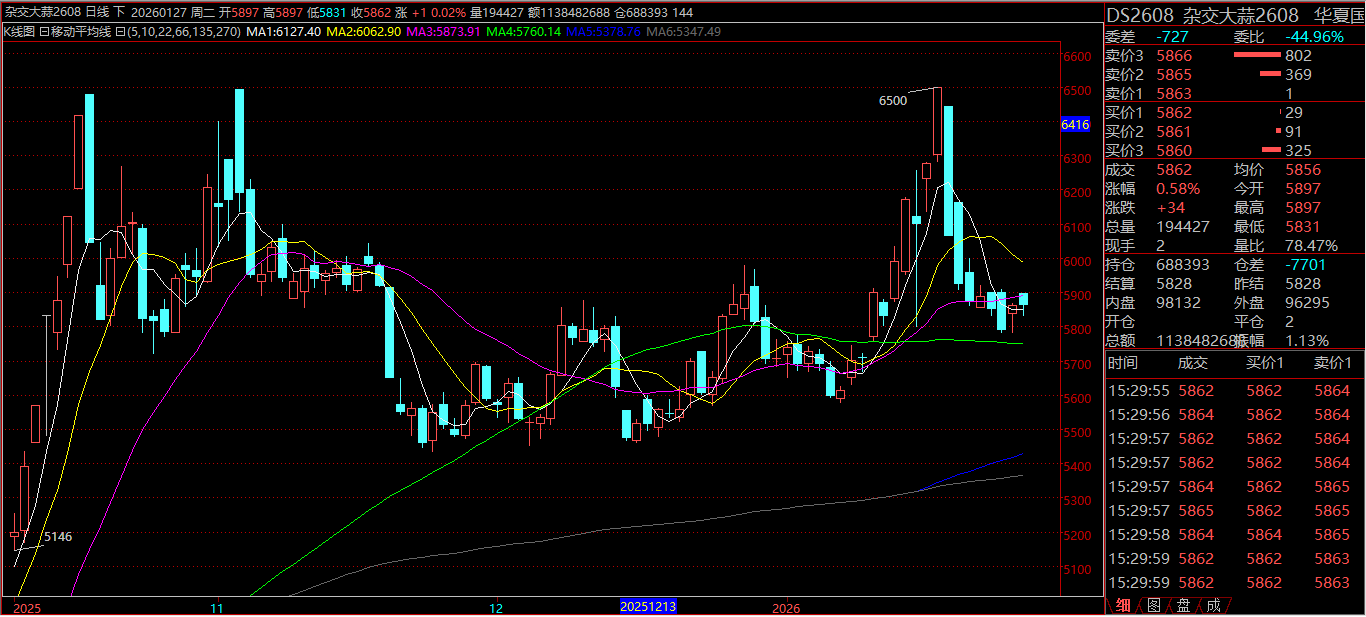1366x617 pixels.
Task: Click the MA1:6127.40 legend label
Action: click(284, 32)
